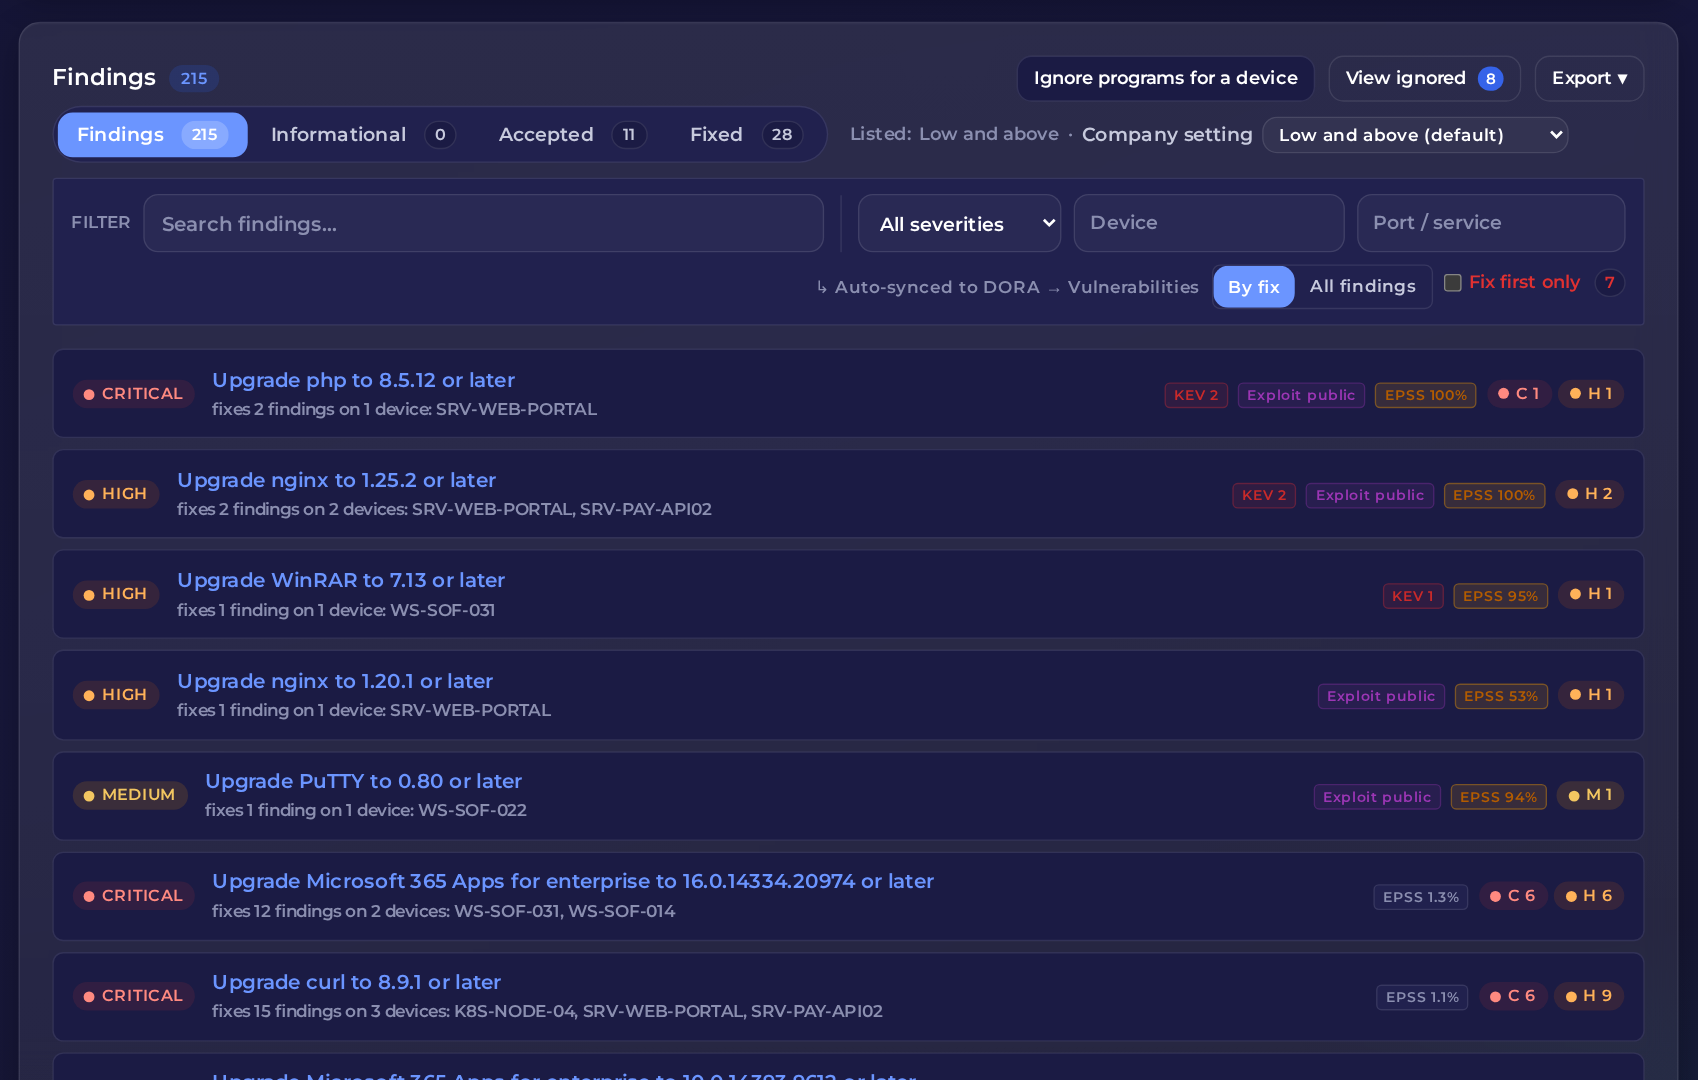Click EPSS 1.3% tag on Microsoft 365 row
The width and height of the screenshot is (1698, 1080).
(x=1421, y=897)
